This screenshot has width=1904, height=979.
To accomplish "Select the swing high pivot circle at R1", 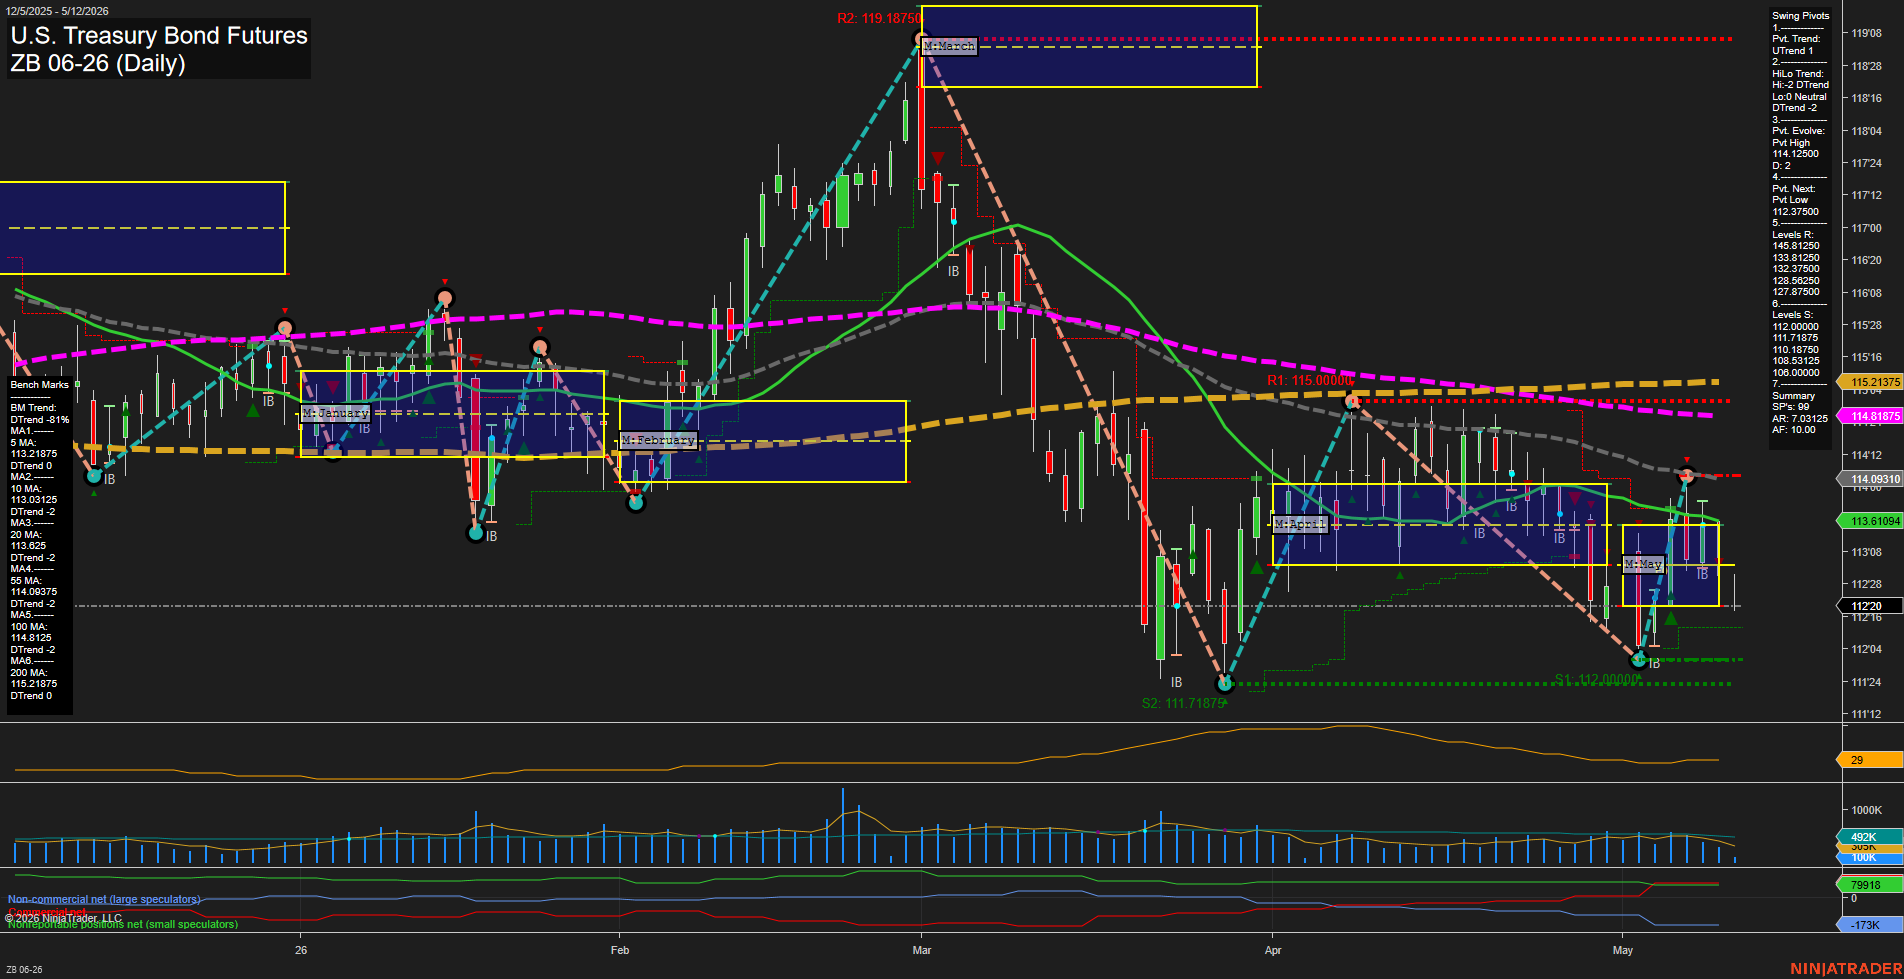I will (x=1352, y=402).
